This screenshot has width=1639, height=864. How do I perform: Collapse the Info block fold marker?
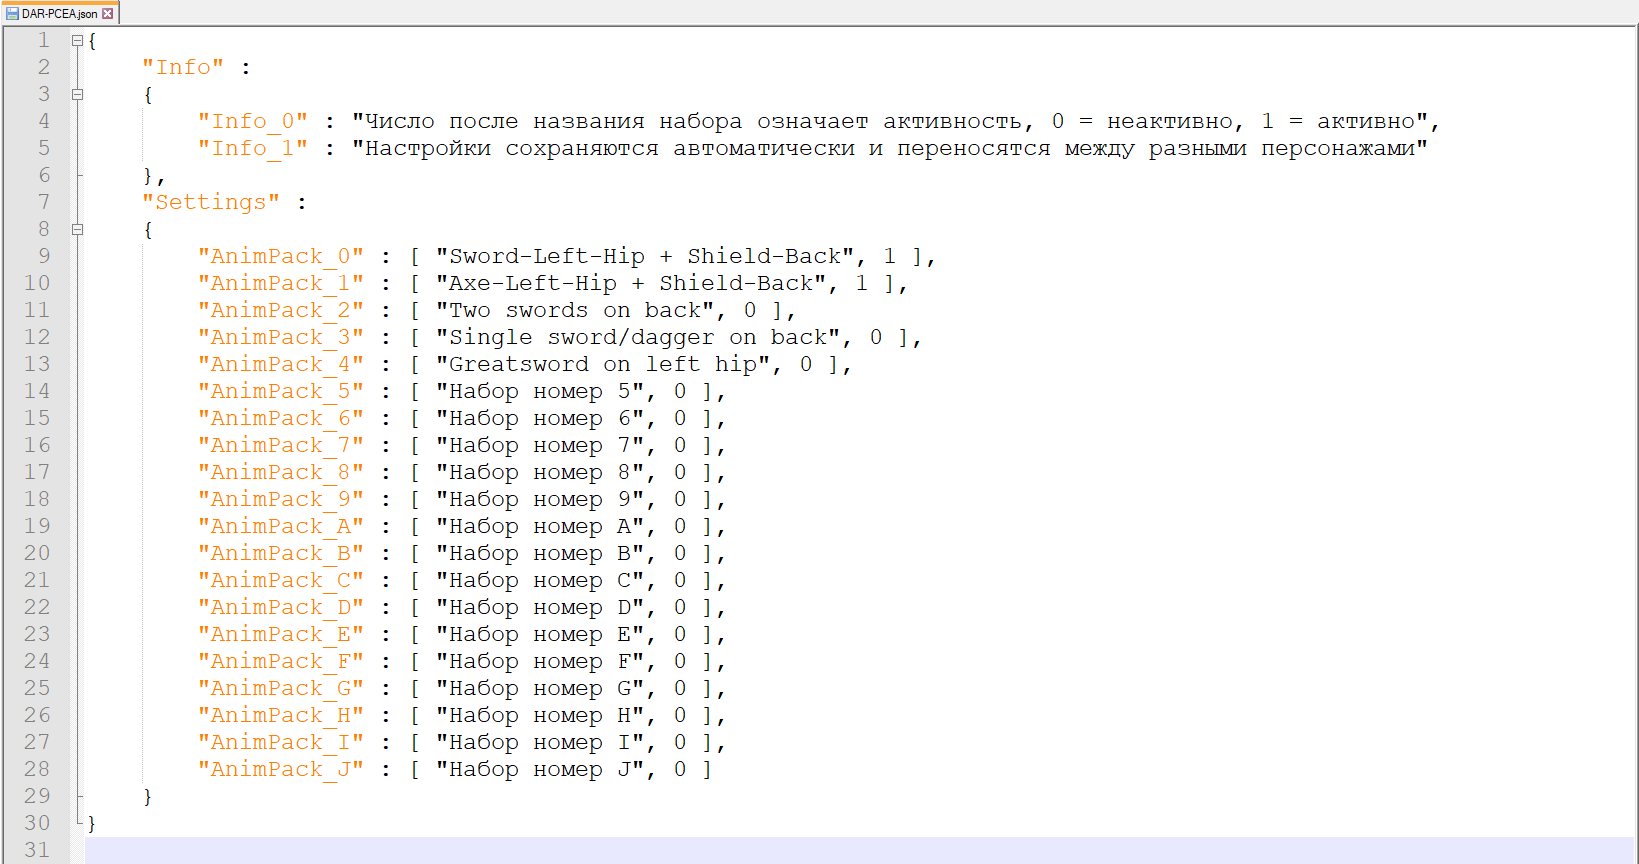(x=77, y=95)
